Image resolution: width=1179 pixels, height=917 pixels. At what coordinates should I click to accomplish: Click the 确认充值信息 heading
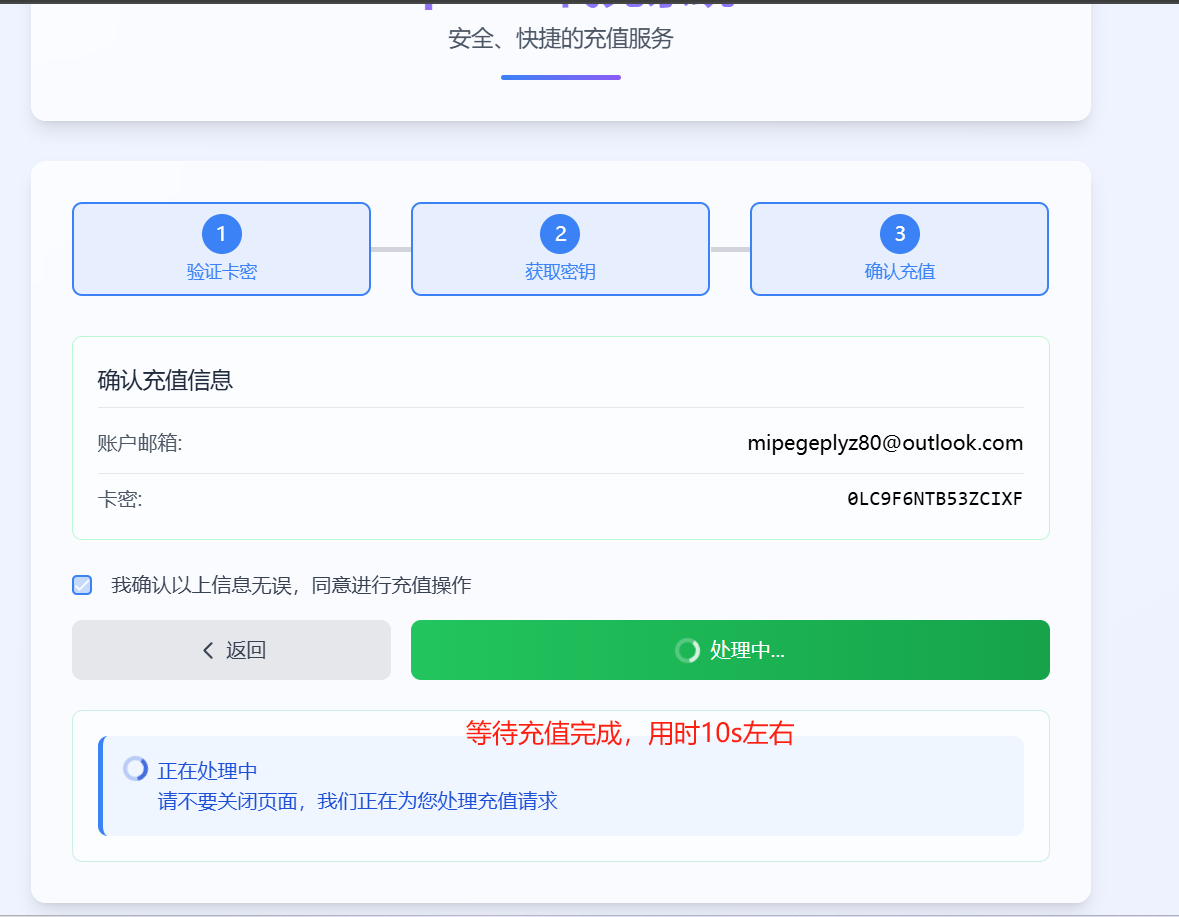click(165, 380)
